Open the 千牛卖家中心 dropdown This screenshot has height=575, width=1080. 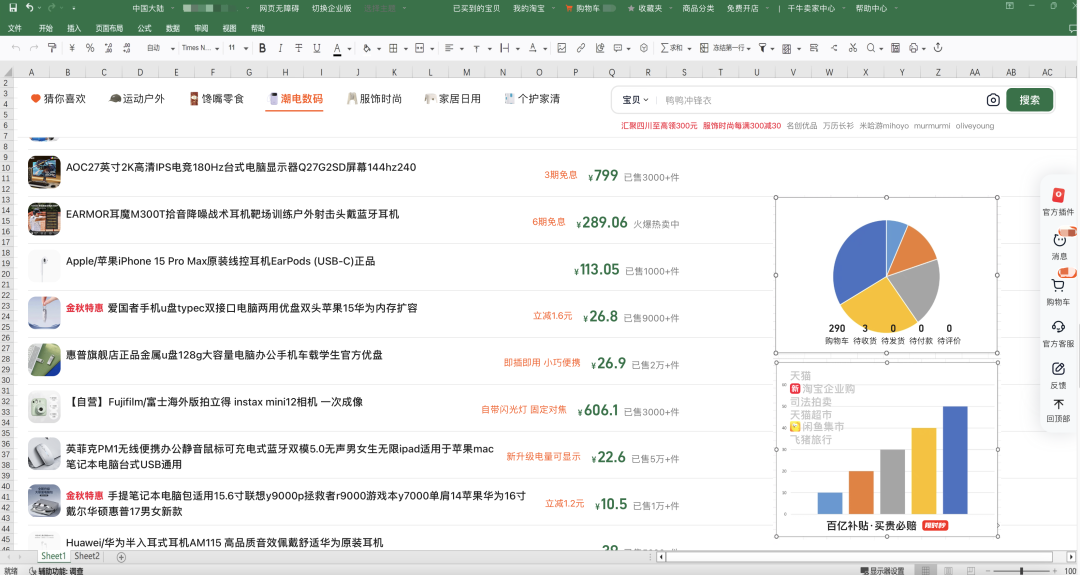pyautogui.click(x=814, y=8)
